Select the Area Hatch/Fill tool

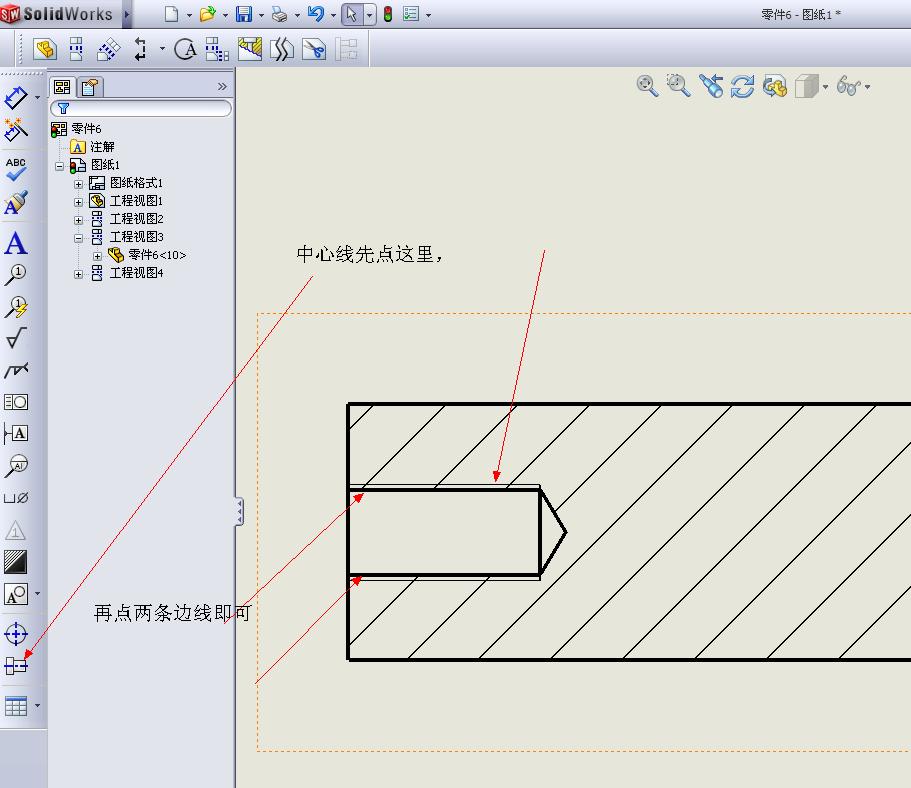coord(16,562)
